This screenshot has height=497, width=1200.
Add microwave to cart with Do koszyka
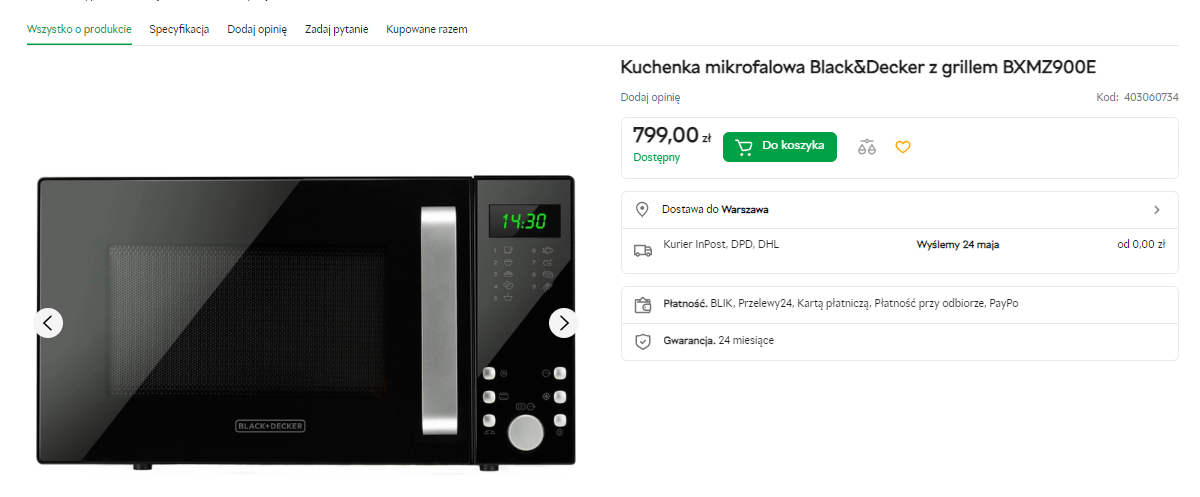pos(780,147)
